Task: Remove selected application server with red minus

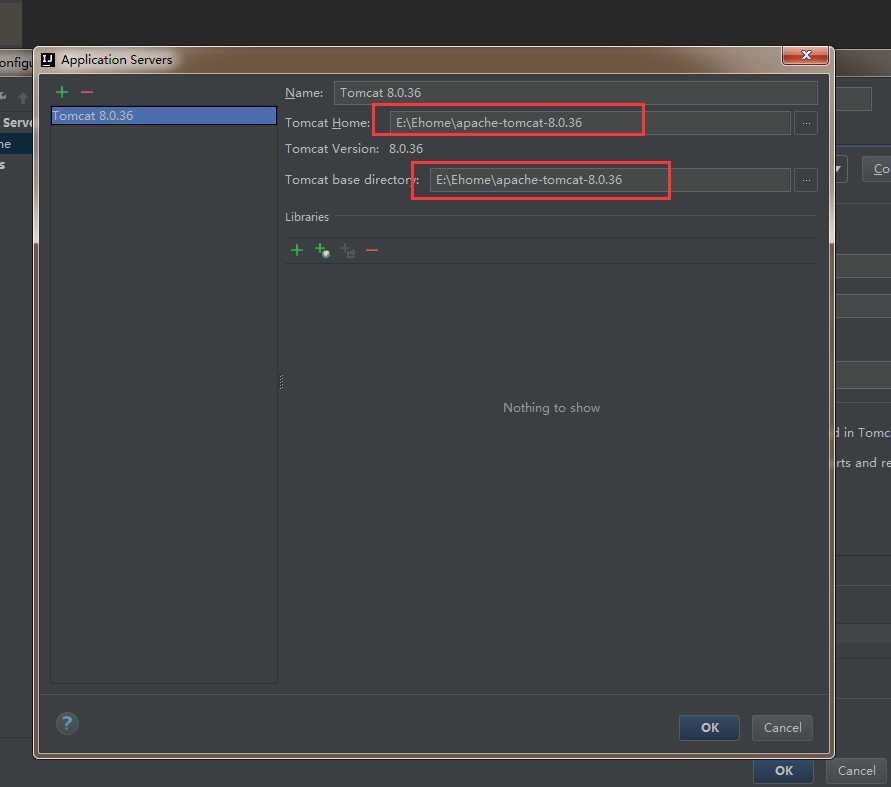Action: point(87,91)
